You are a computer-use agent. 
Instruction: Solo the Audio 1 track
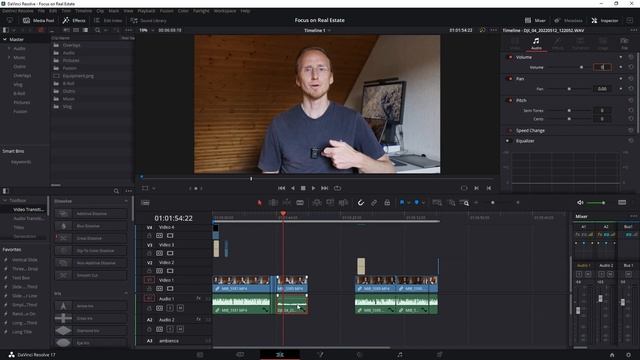[x=170, y=308]
